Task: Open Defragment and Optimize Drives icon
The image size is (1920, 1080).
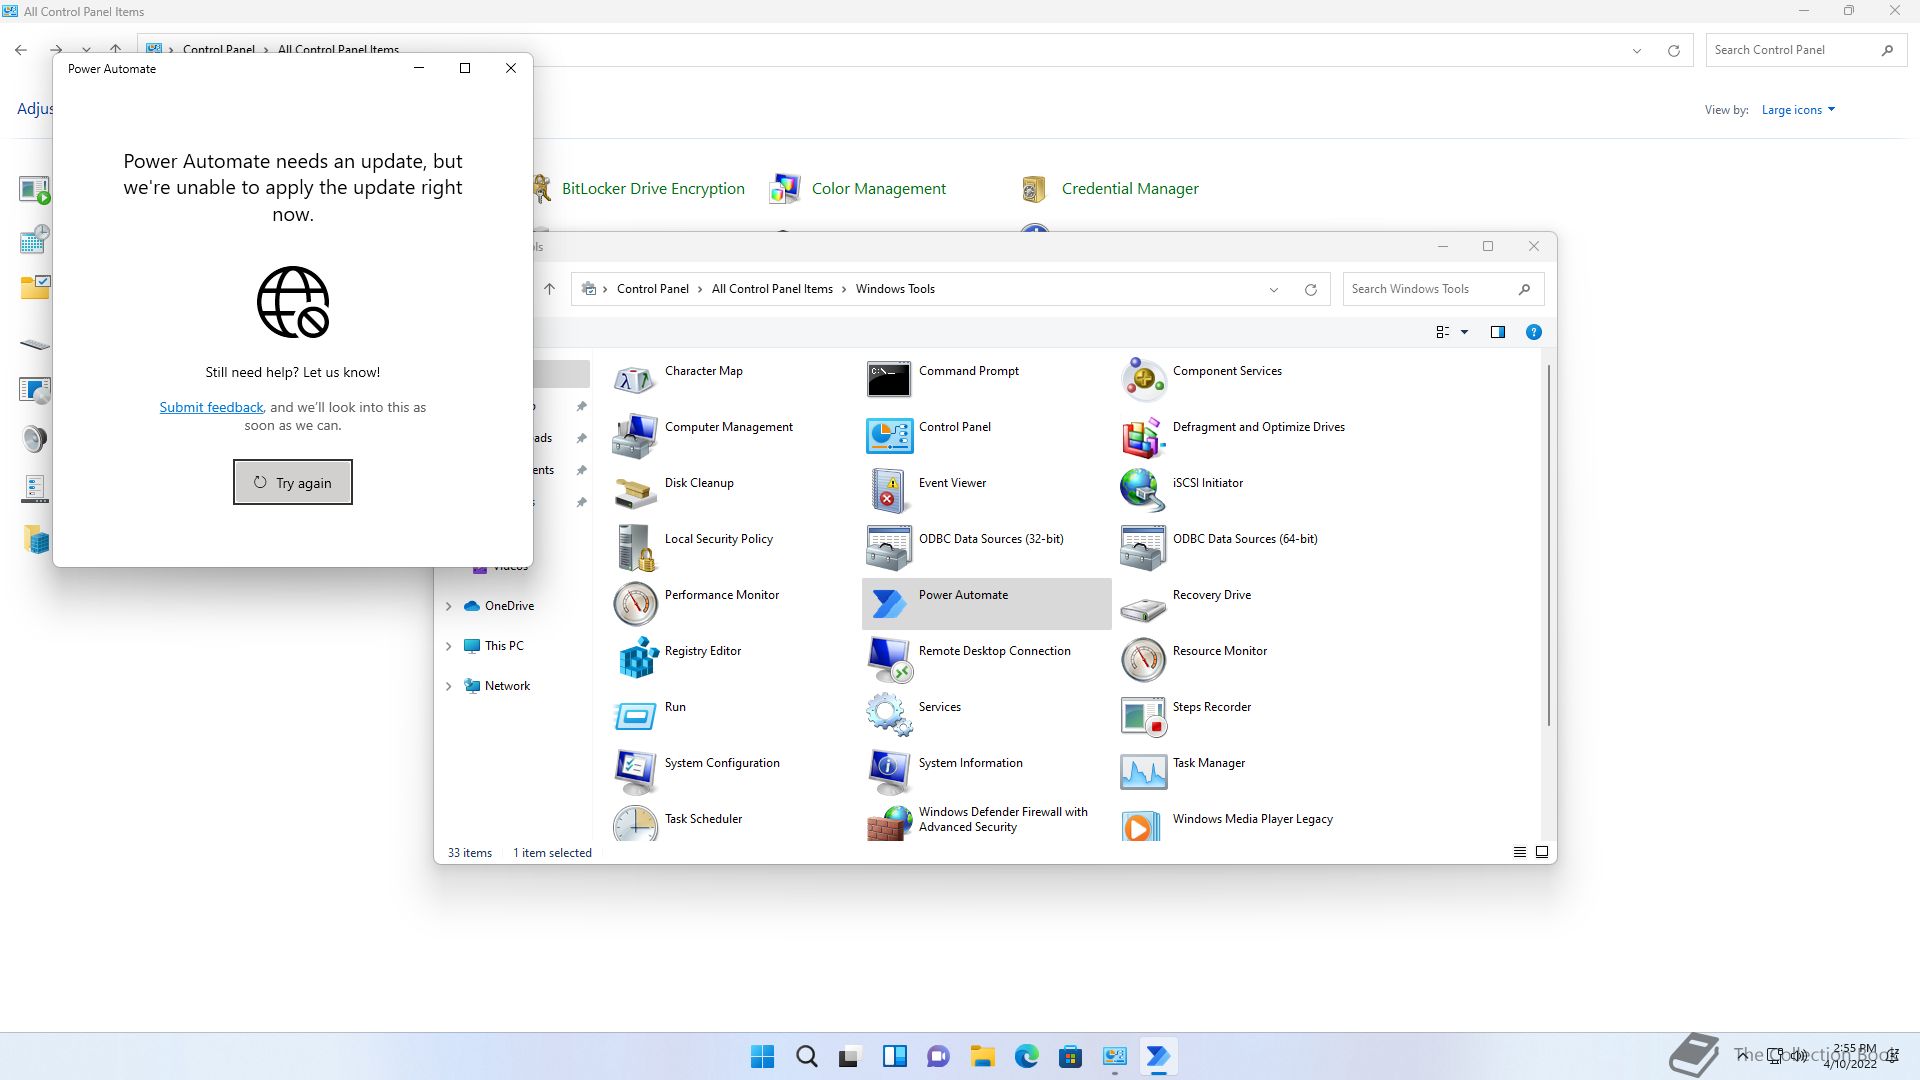Action: (x=1143, y=436)
